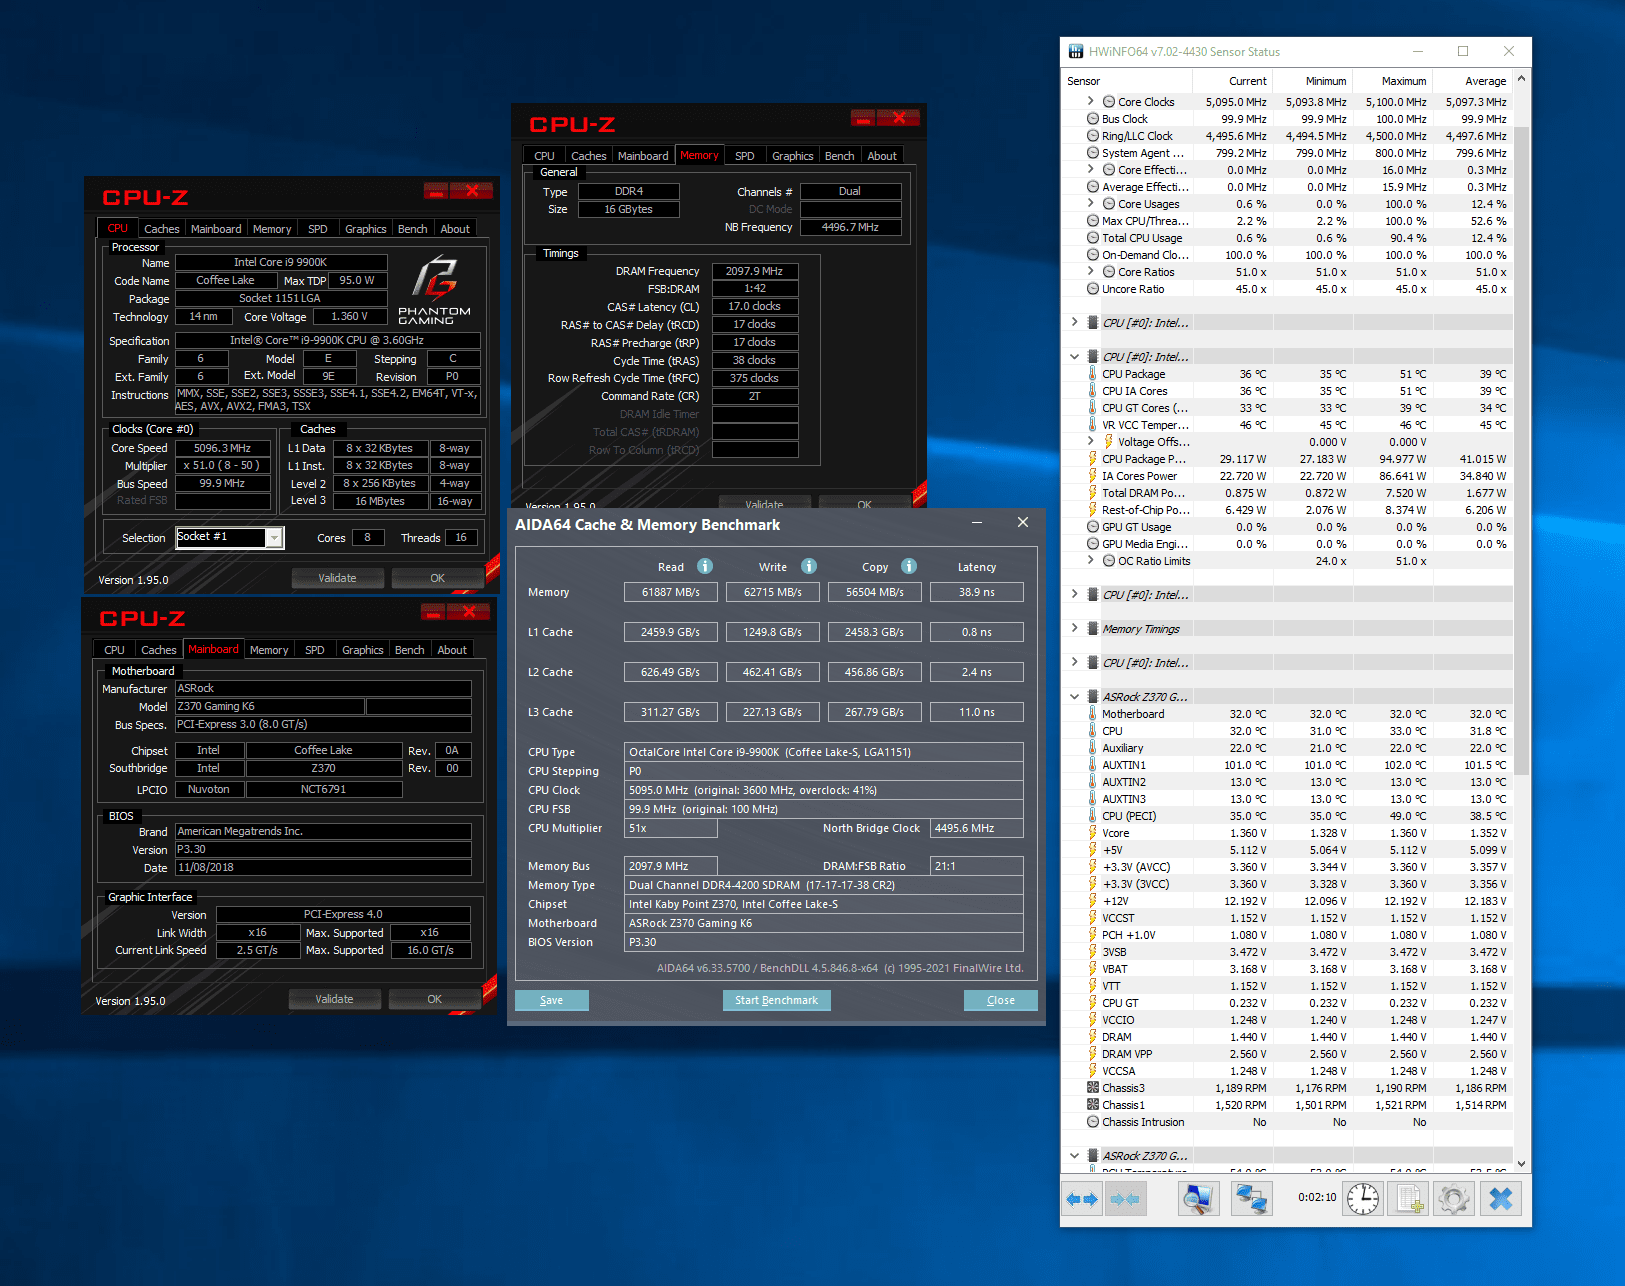Click the CPU Clock field in AIDA64
Image resolution: width=1625 pixels, height=1286 pixels.
click(824, 790)
